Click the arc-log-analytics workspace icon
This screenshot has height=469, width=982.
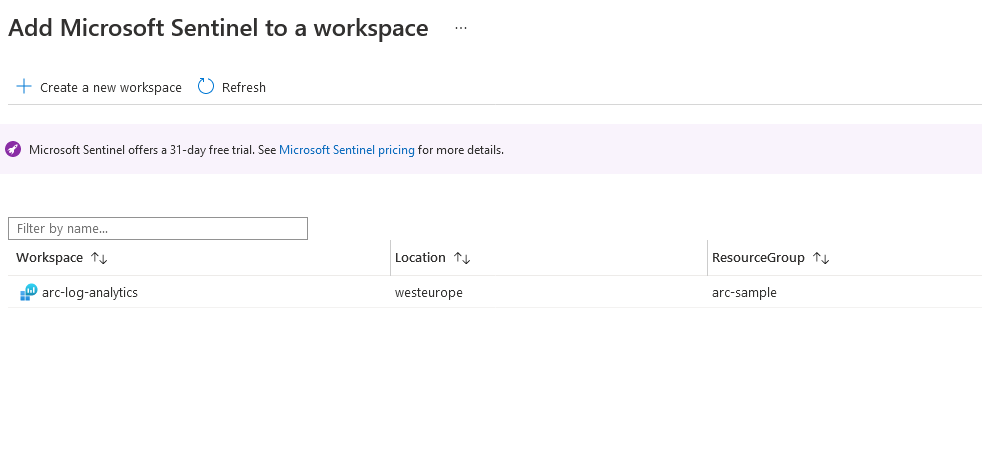click(x=29, y=292)
